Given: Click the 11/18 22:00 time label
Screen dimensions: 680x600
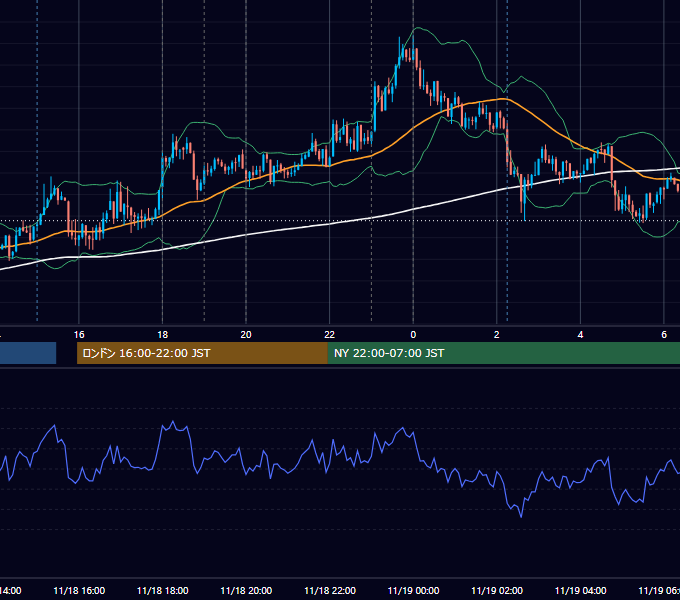Looking at the screenshot, I should click(x=330, y=590).
